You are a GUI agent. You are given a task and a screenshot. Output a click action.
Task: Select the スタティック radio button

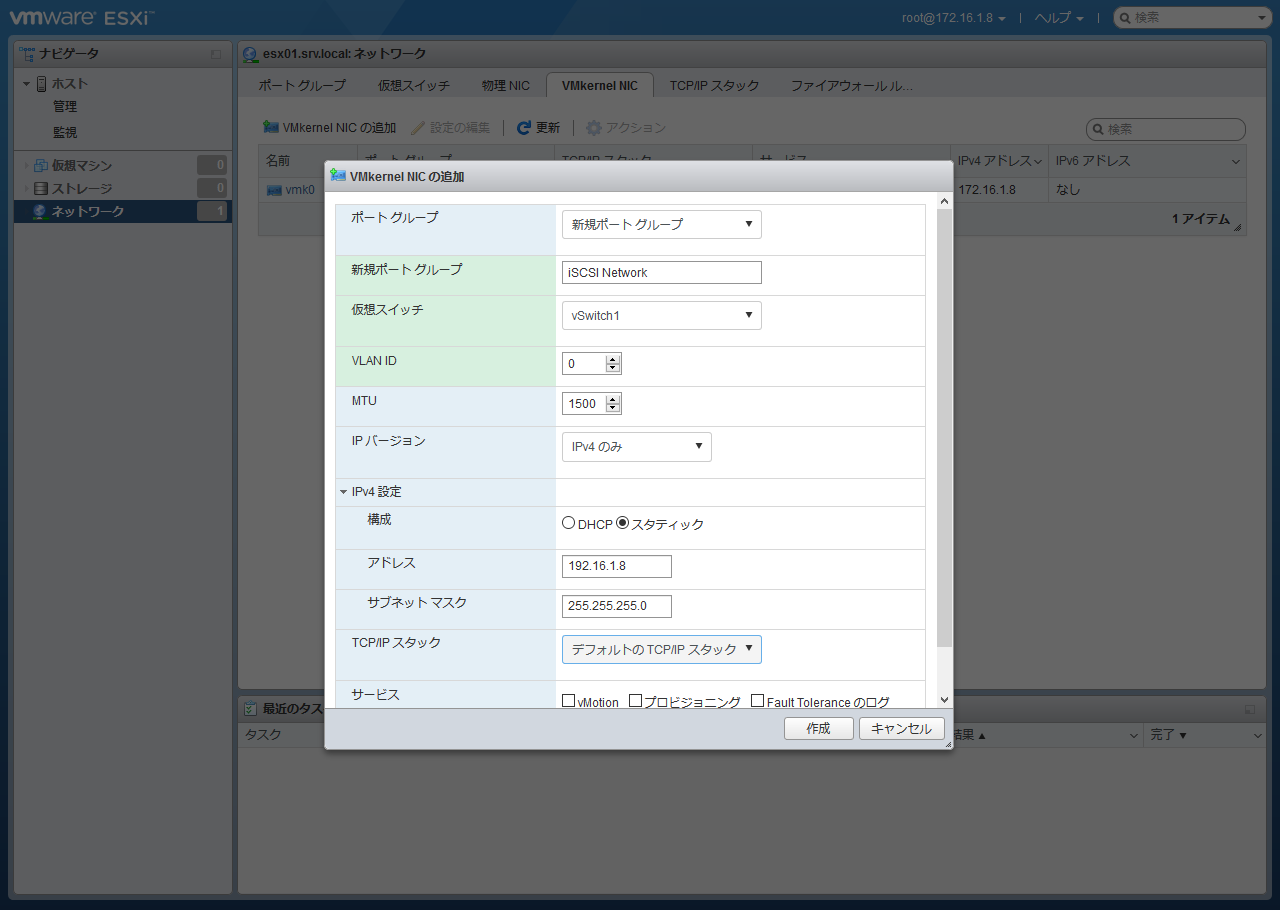tap(622, 523)
